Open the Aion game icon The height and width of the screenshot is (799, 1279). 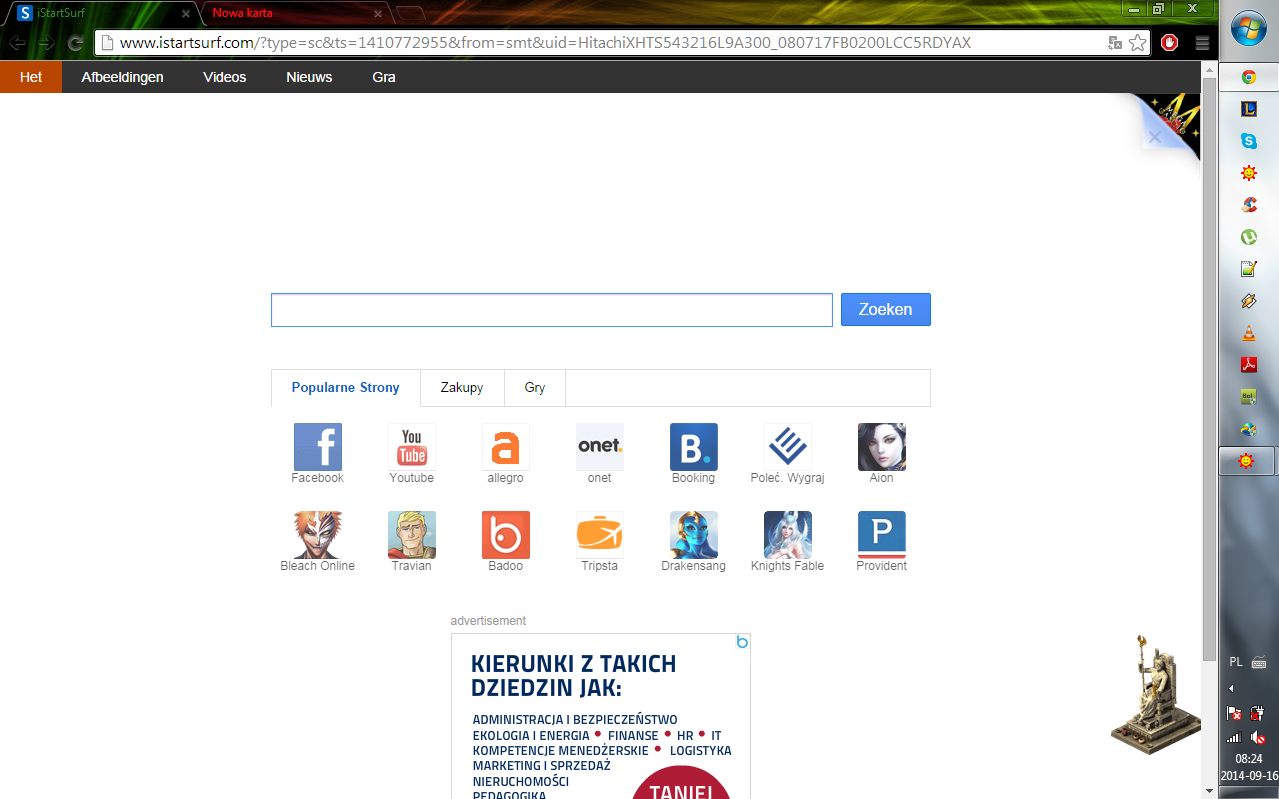(x=882, y=446)
